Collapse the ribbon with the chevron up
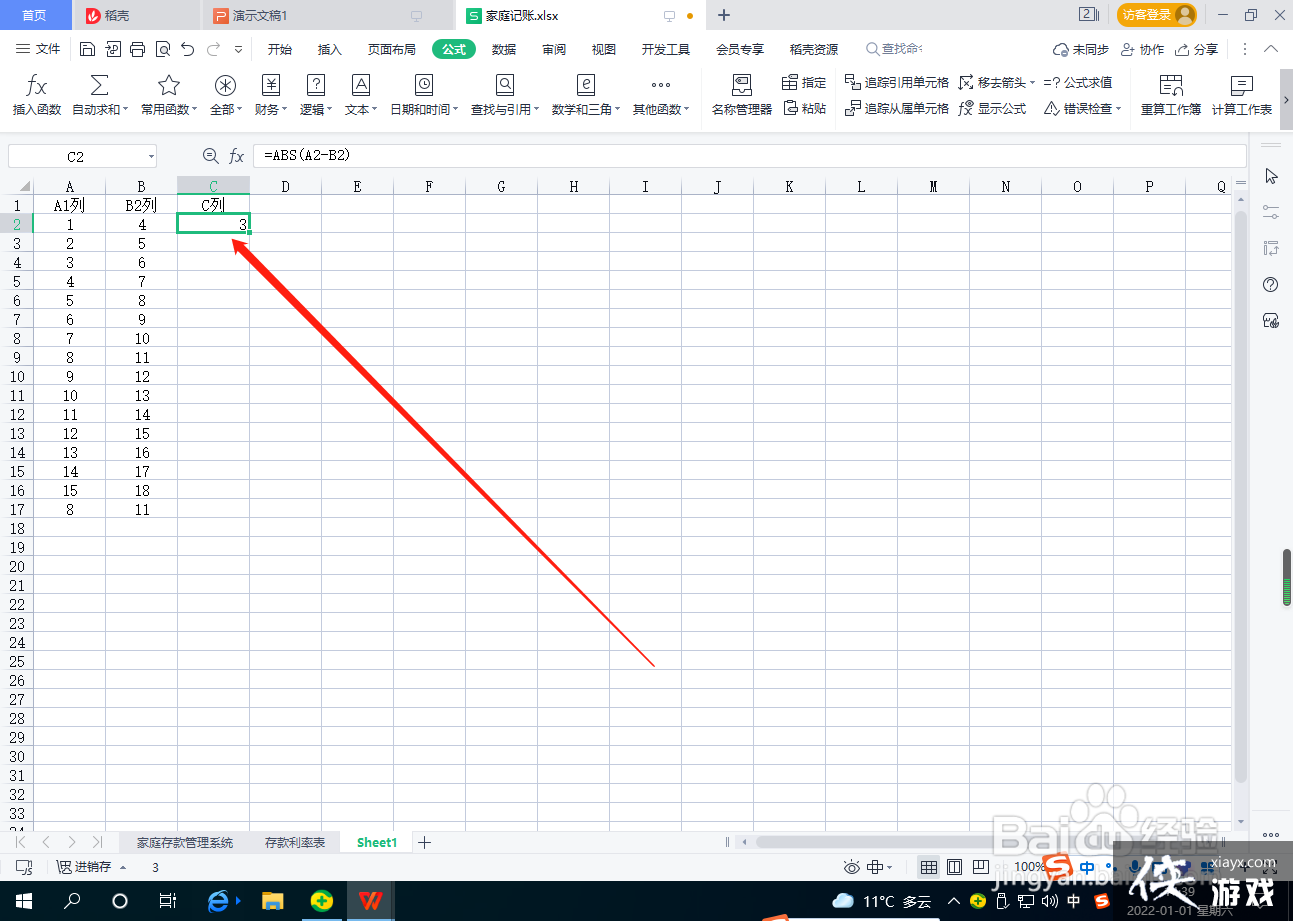Screen dimensions: 1293x921 coord(1272,49)
